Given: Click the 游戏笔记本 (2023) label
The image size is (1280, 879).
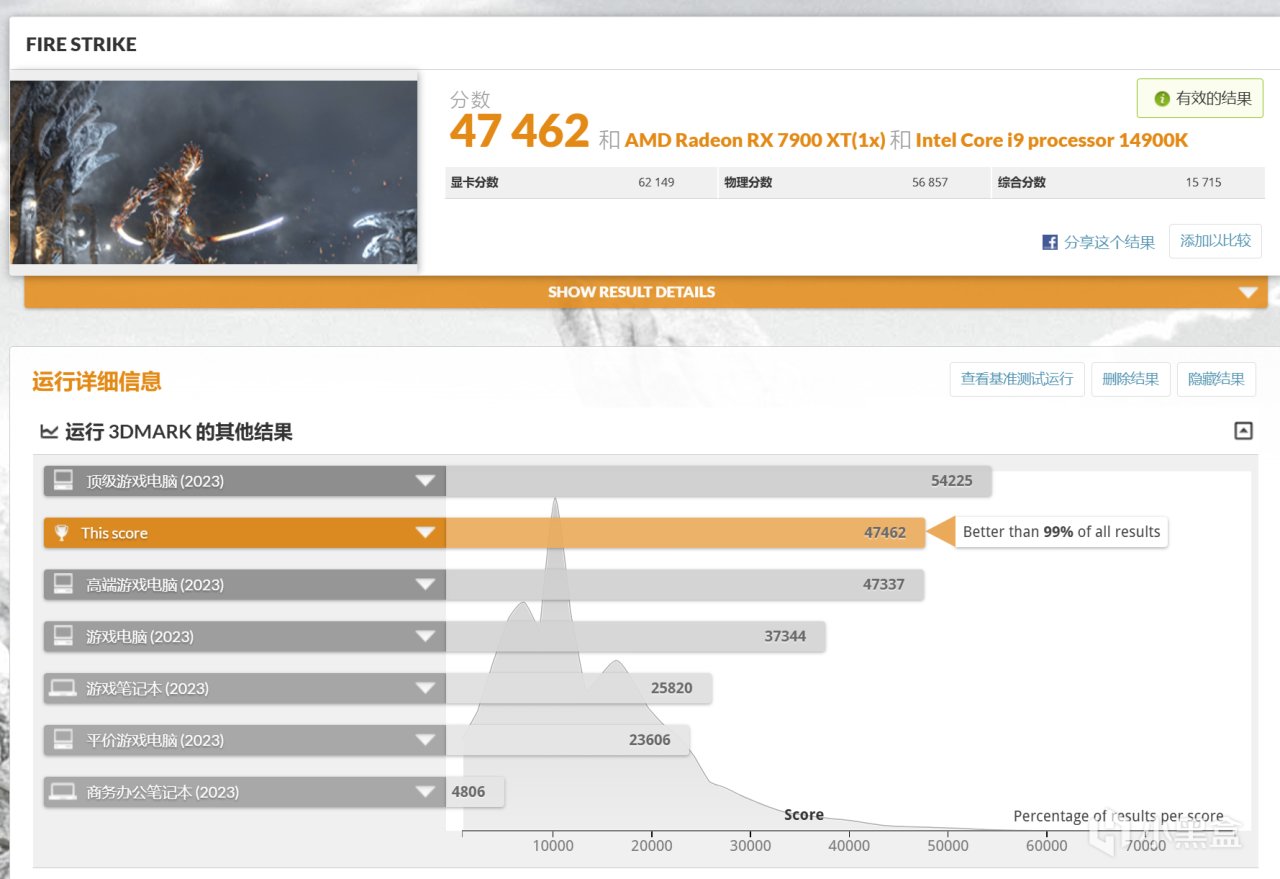Looking at the screenshot, I should tap(147, 689).
